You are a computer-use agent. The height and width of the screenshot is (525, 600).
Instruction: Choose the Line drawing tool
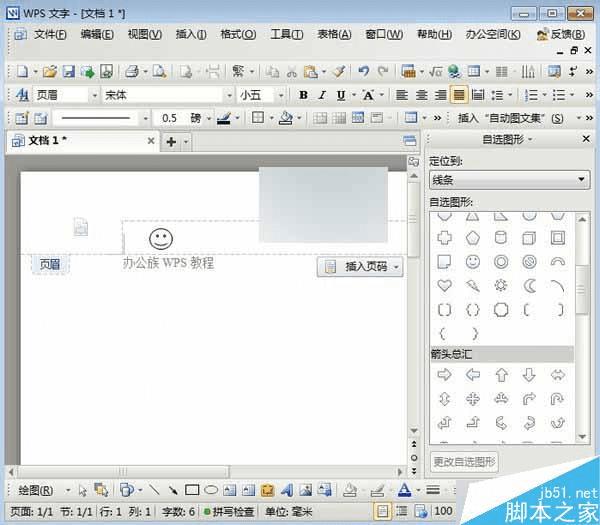154,490
